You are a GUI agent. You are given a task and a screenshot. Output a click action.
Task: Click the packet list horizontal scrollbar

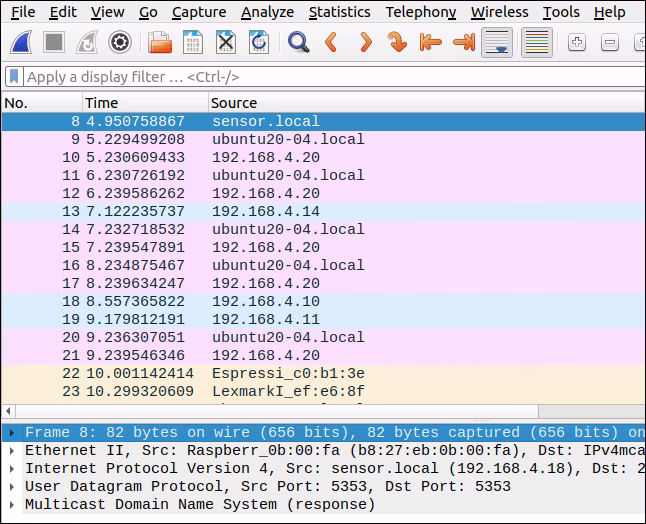(x=277, y=411)
